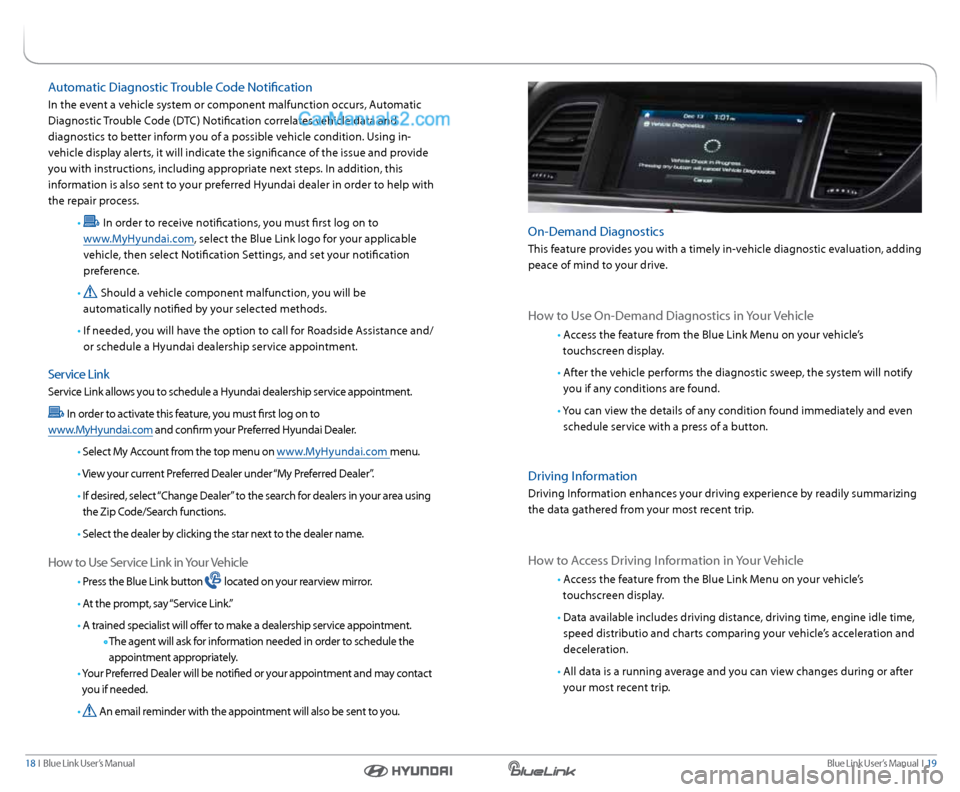
Task: Click the bullet "Select the dealer by clicking the star"
Action: [223, 534]
